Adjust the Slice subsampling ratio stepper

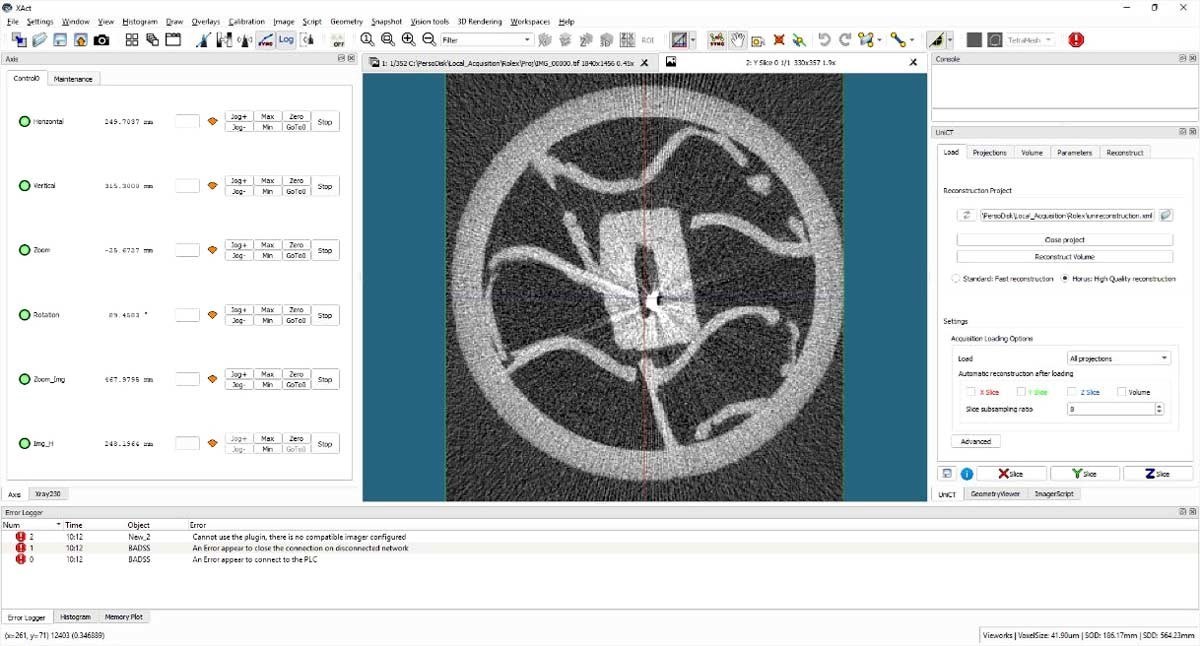[1160, 409]
